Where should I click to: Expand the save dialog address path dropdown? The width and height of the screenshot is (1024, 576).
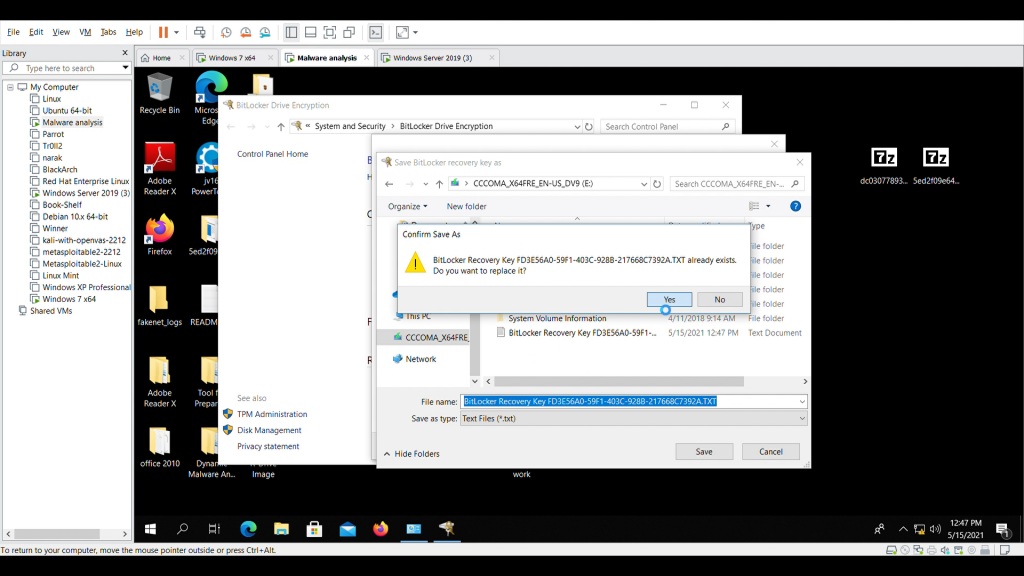coord(644,184)
